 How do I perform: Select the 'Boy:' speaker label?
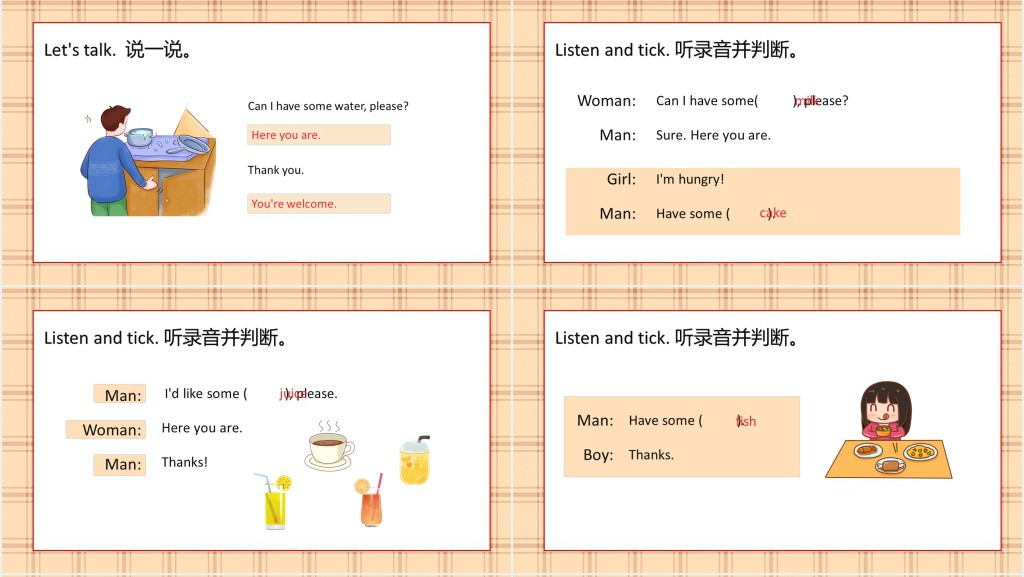(598, 455)
